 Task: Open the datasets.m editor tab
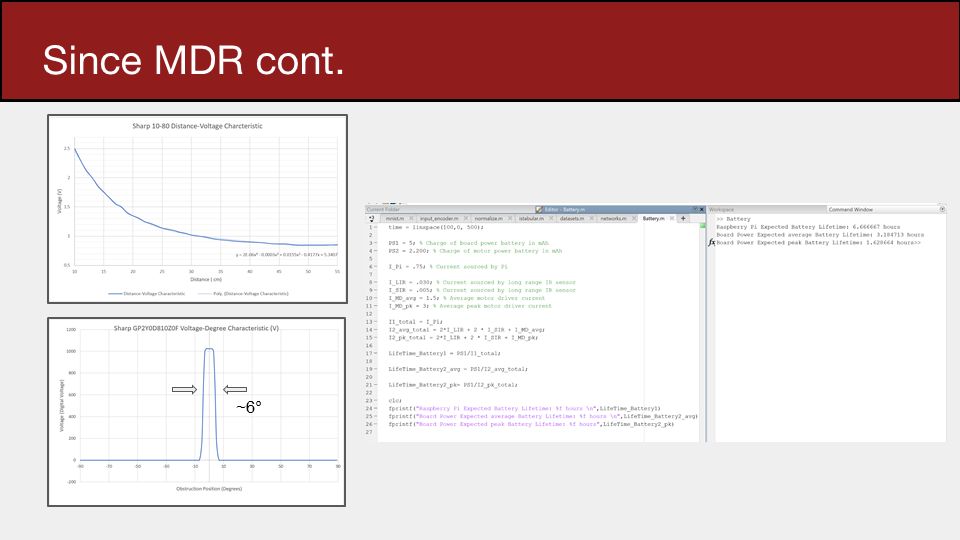tap(572, 219)
